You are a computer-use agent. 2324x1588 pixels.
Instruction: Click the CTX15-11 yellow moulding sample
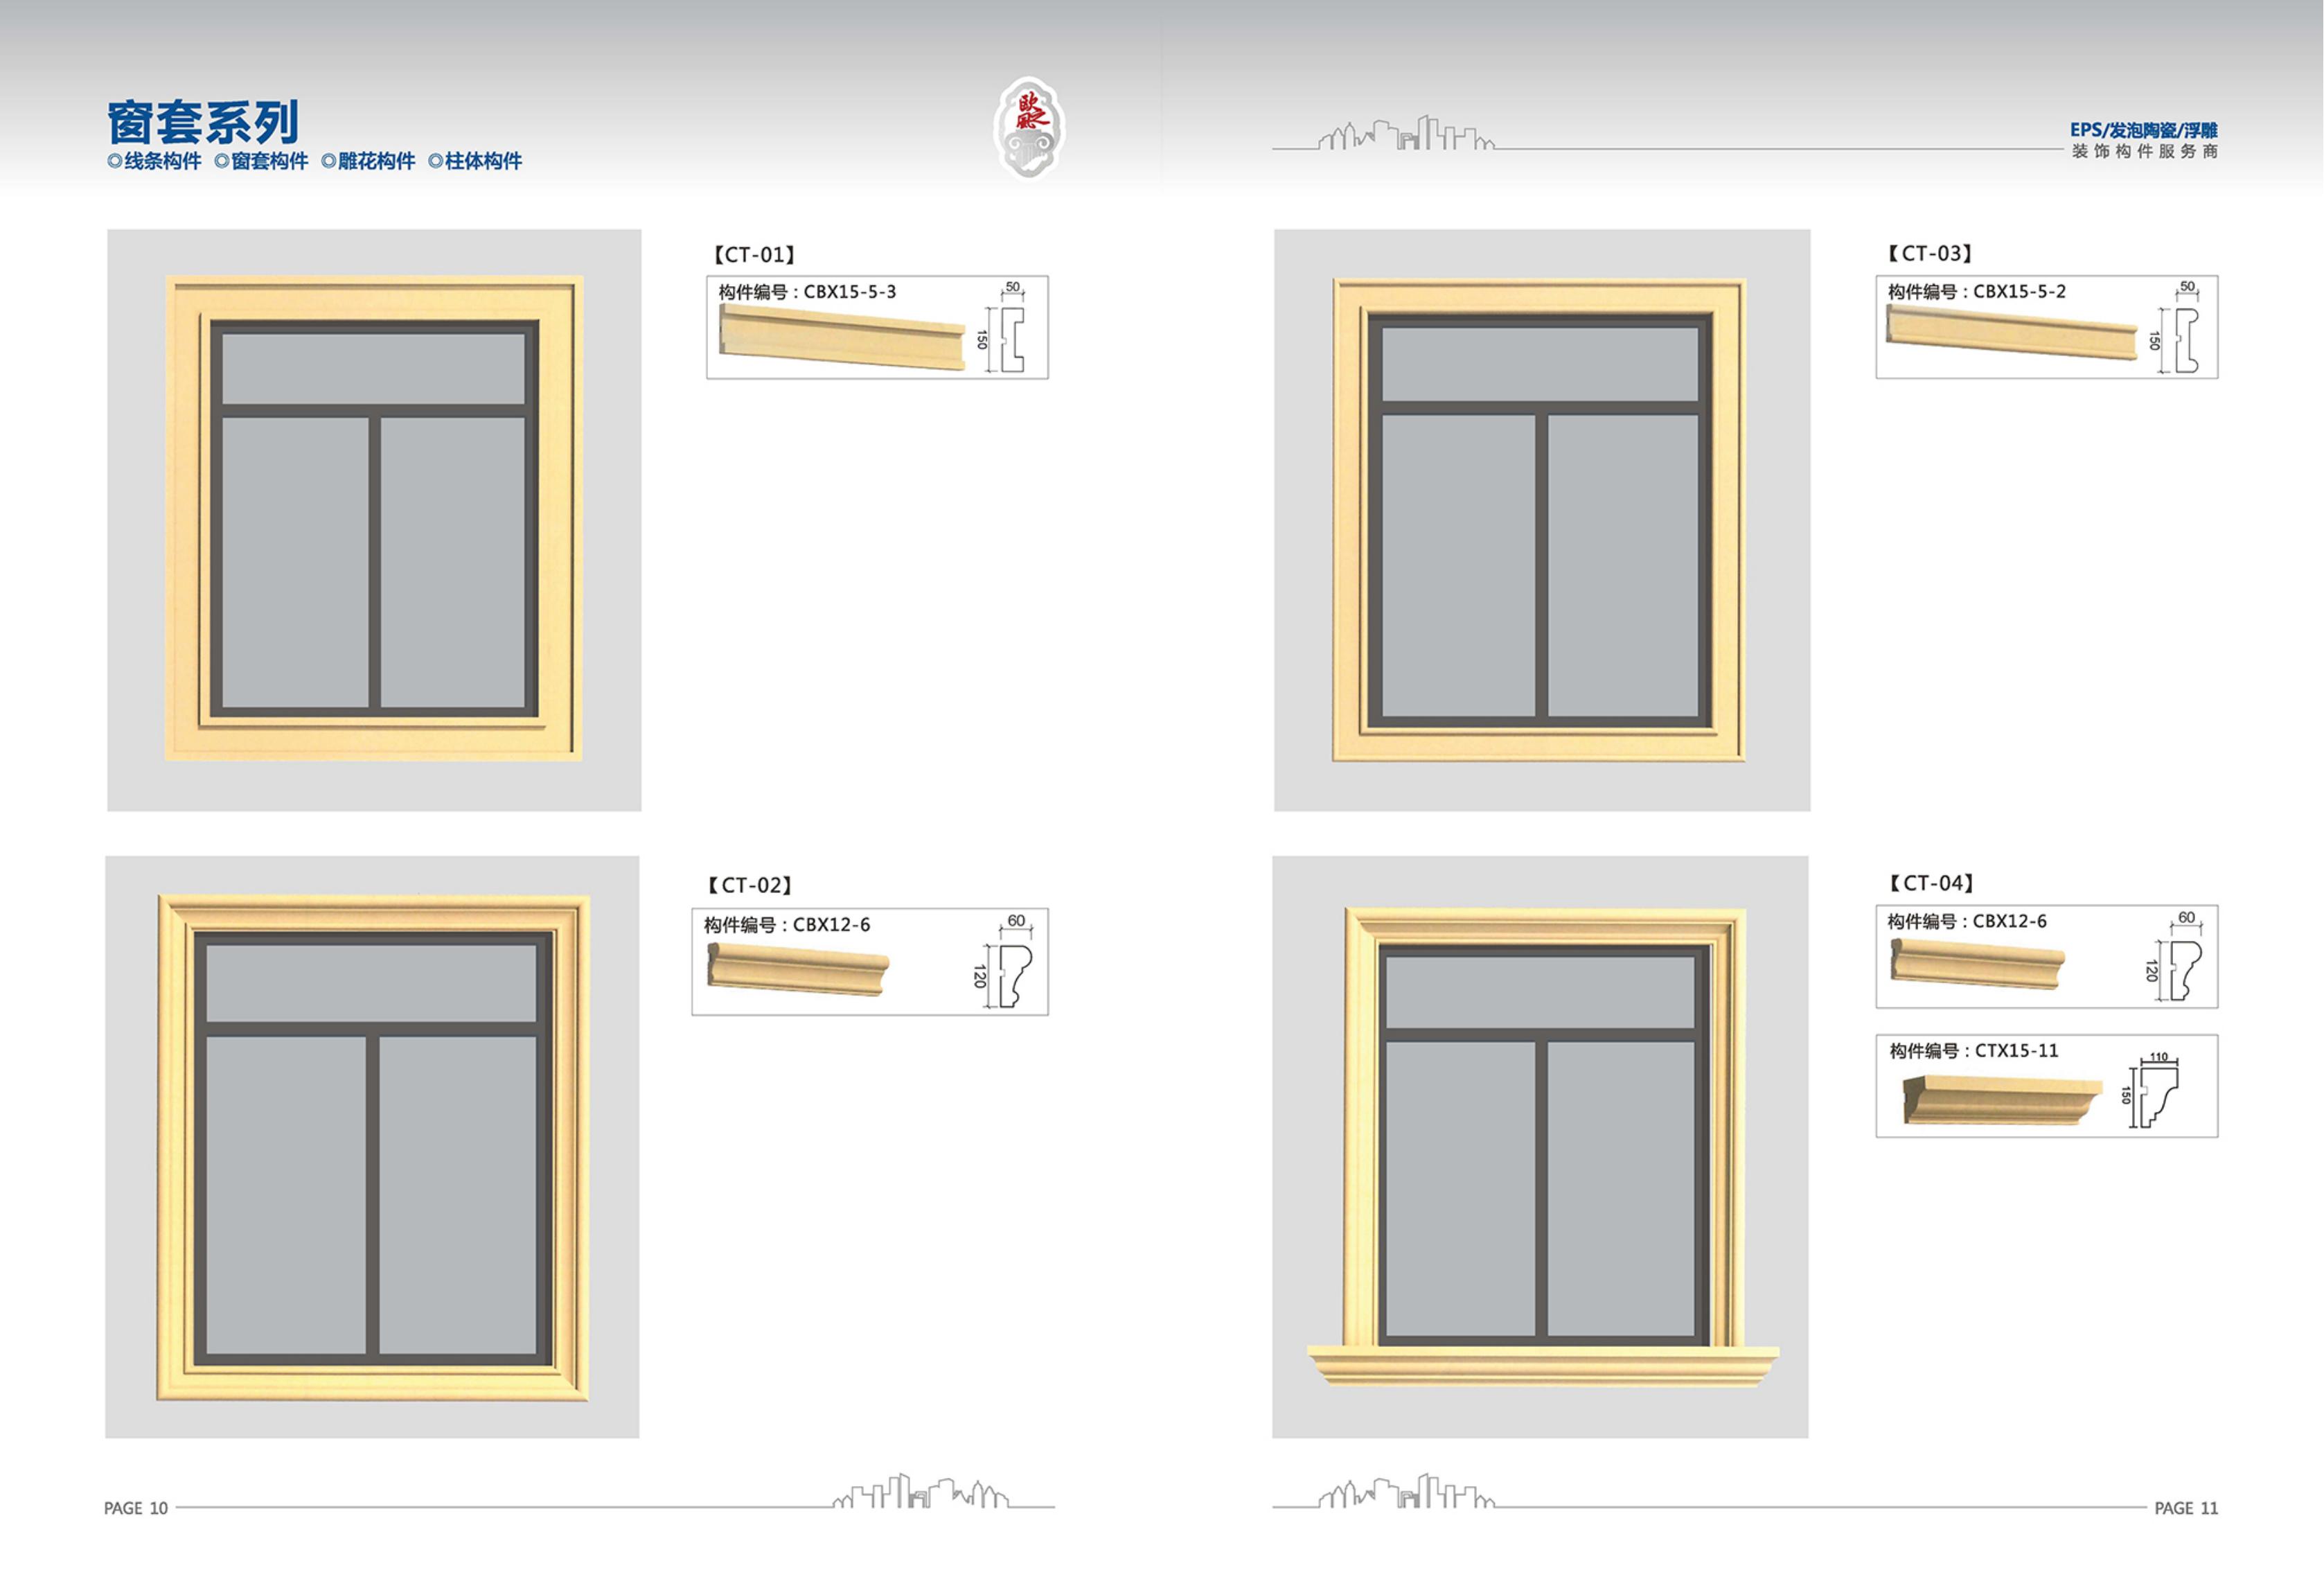[2003, 1099]
